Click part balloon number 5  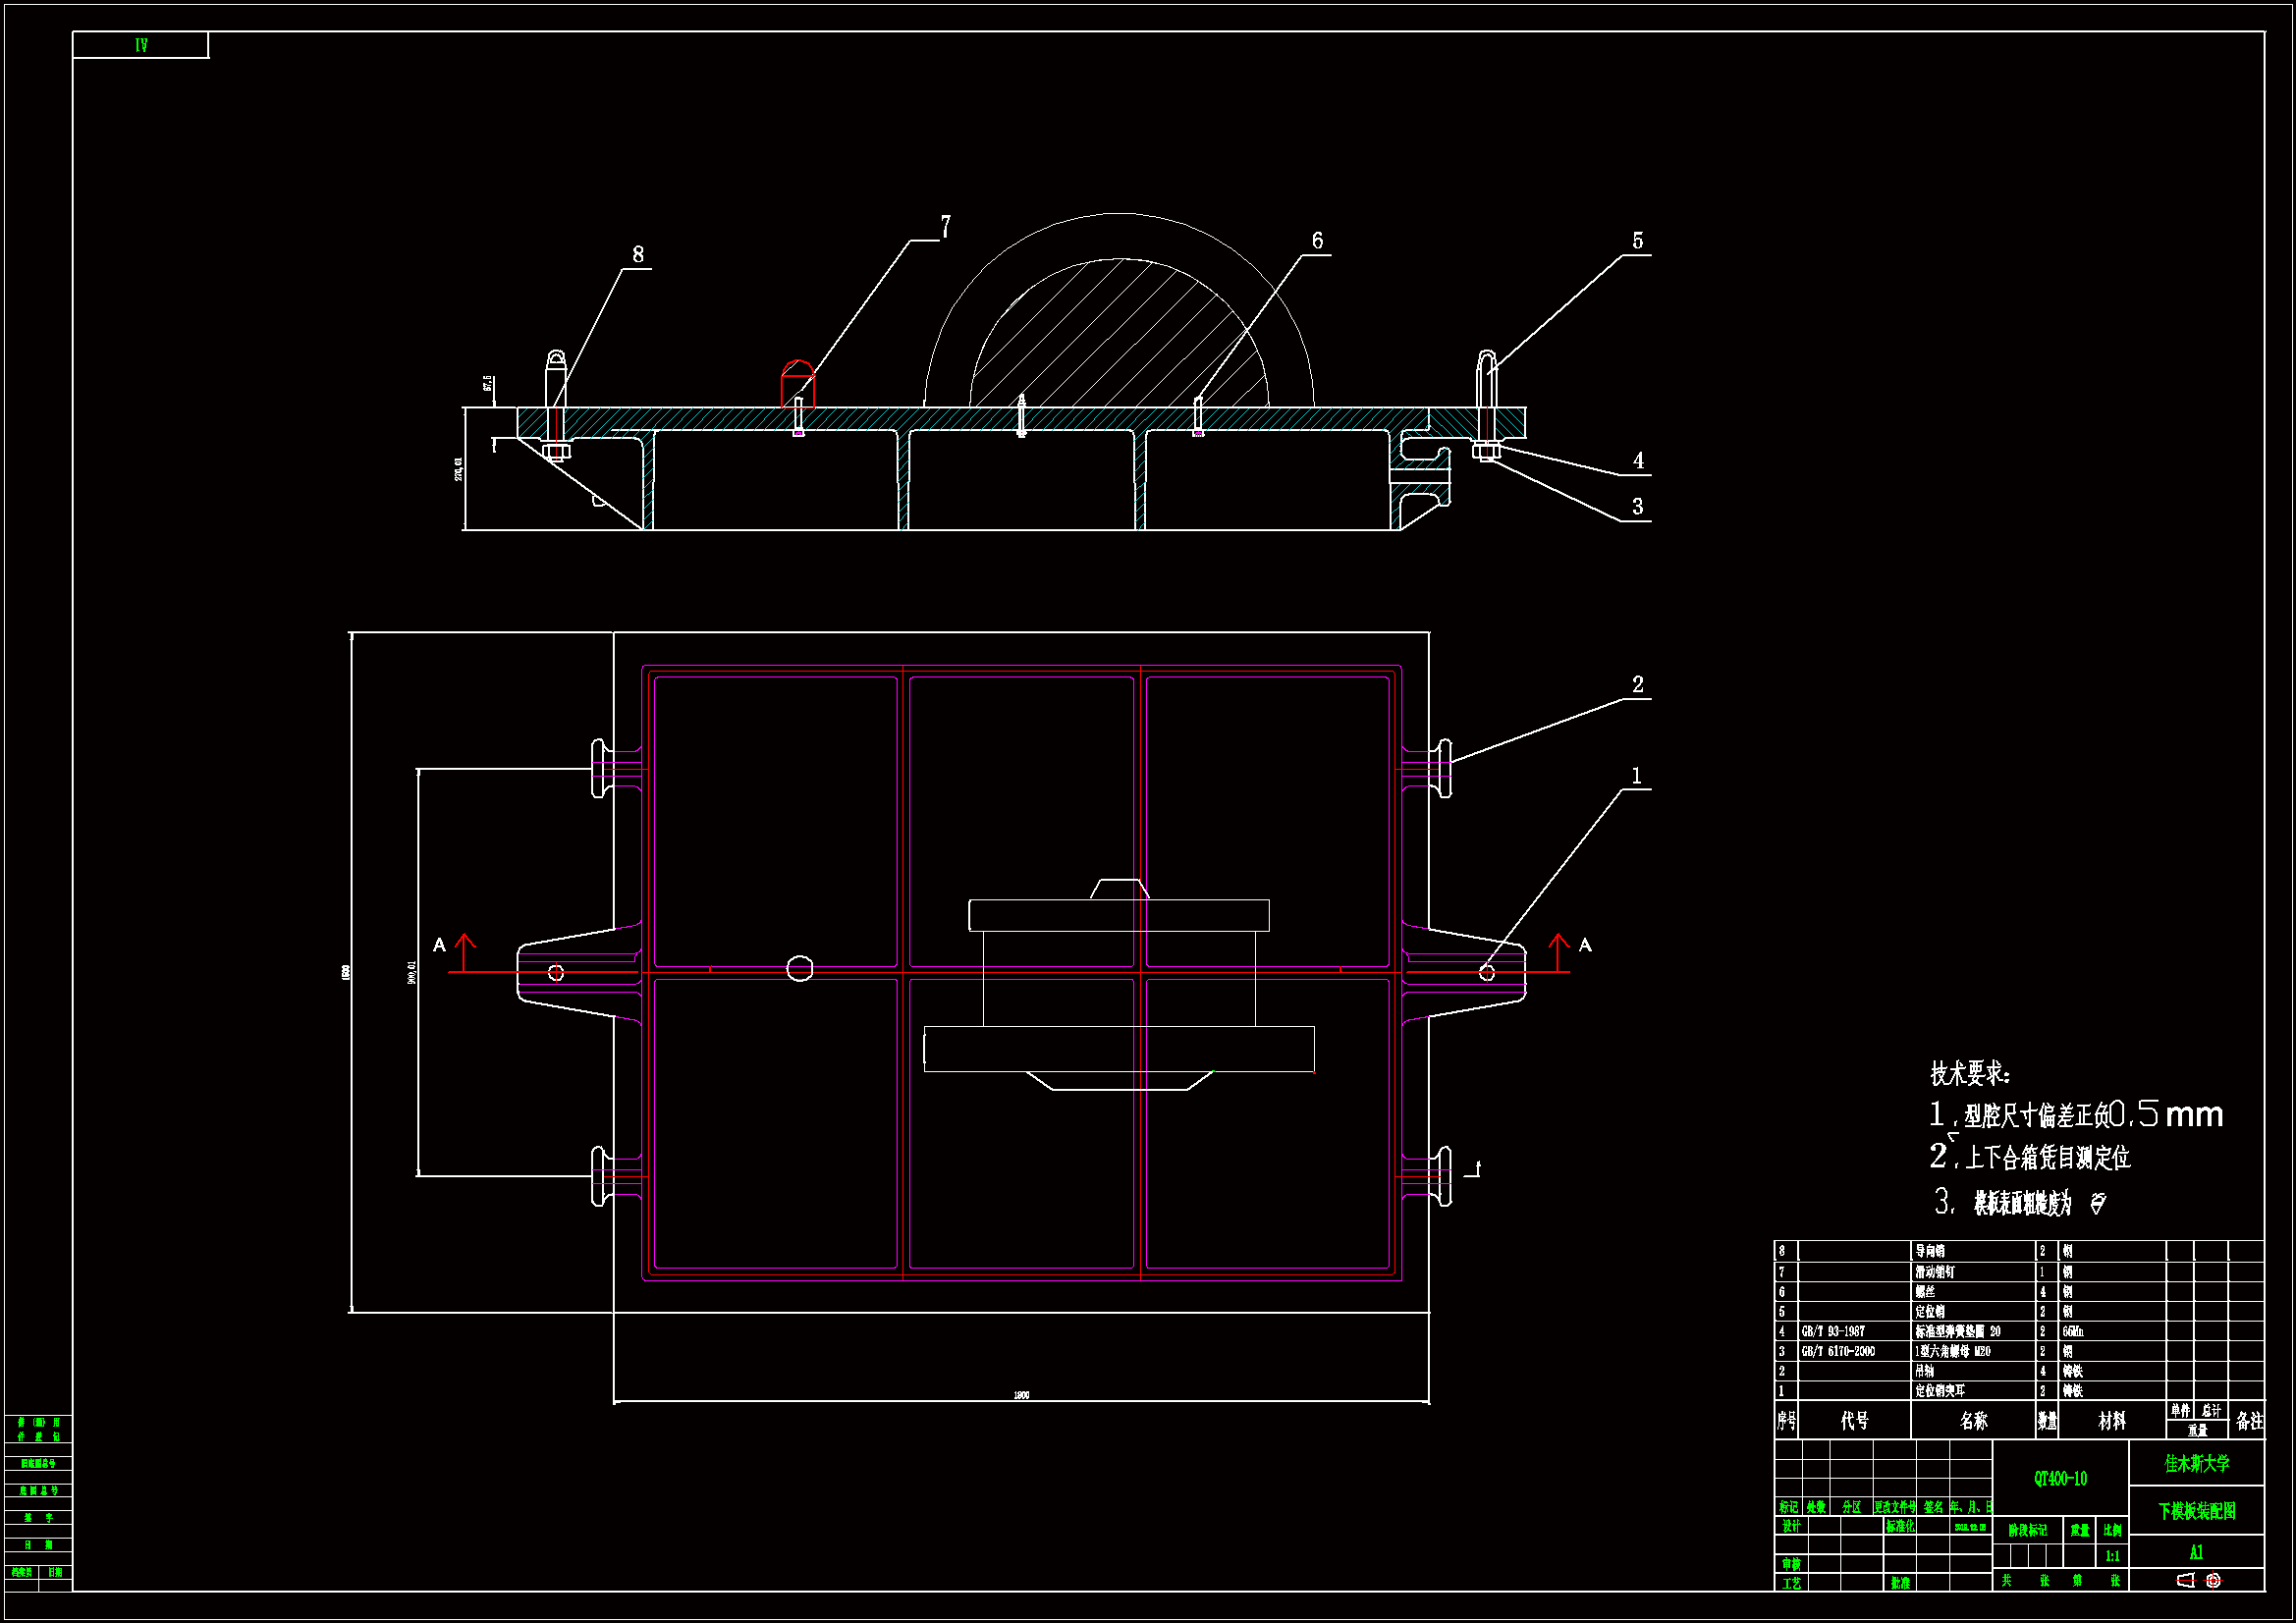[1637, 241]
